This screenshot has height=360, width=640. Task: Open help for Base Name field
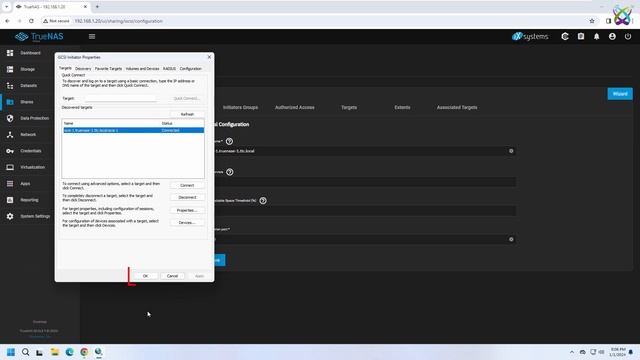tap(229, 141)
